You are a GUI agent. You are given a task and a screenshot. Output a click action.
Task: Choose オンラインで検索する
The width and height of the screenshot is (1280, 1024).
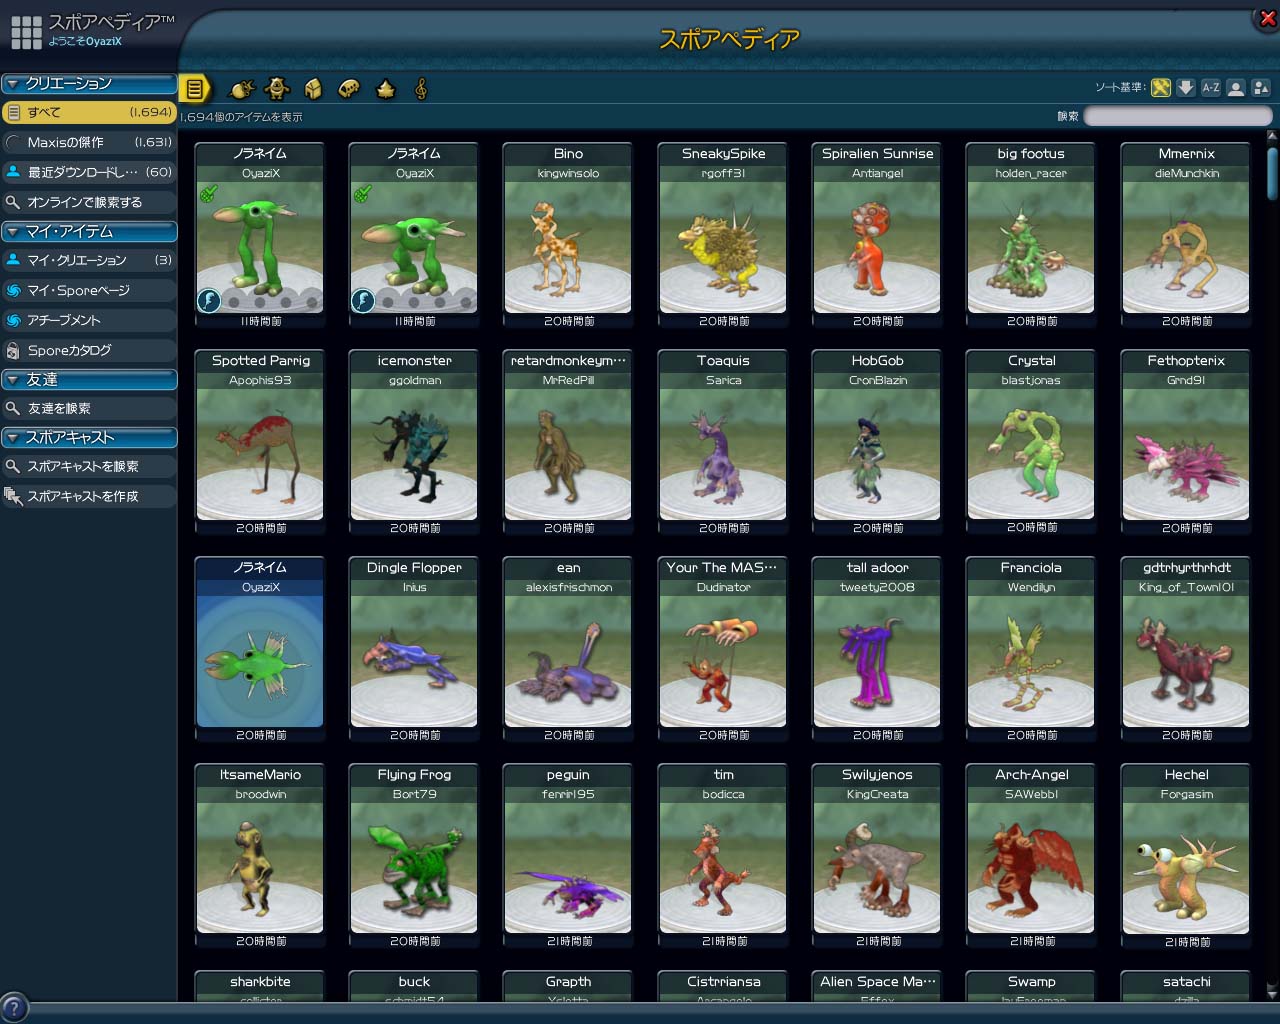point(89,202)
